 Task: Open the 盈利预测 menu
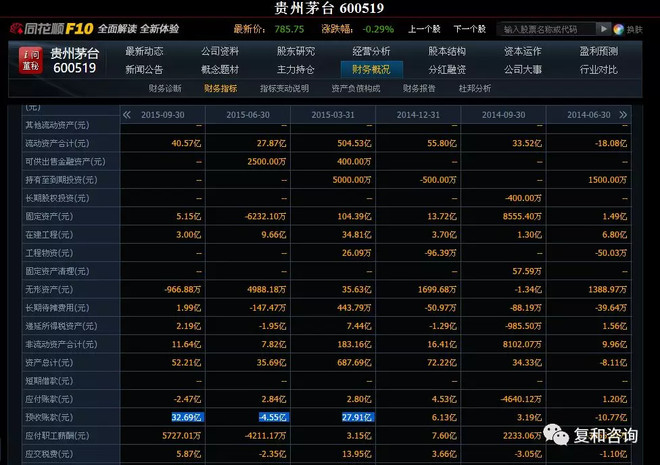point(599,51)
